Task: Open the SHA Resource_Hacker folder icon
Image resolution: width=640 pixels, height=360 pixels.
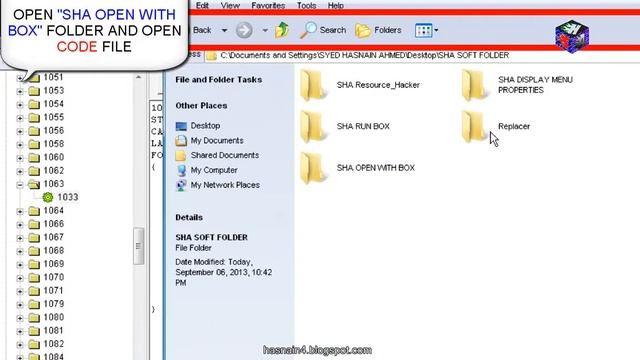Action: [x=313, y=85]
